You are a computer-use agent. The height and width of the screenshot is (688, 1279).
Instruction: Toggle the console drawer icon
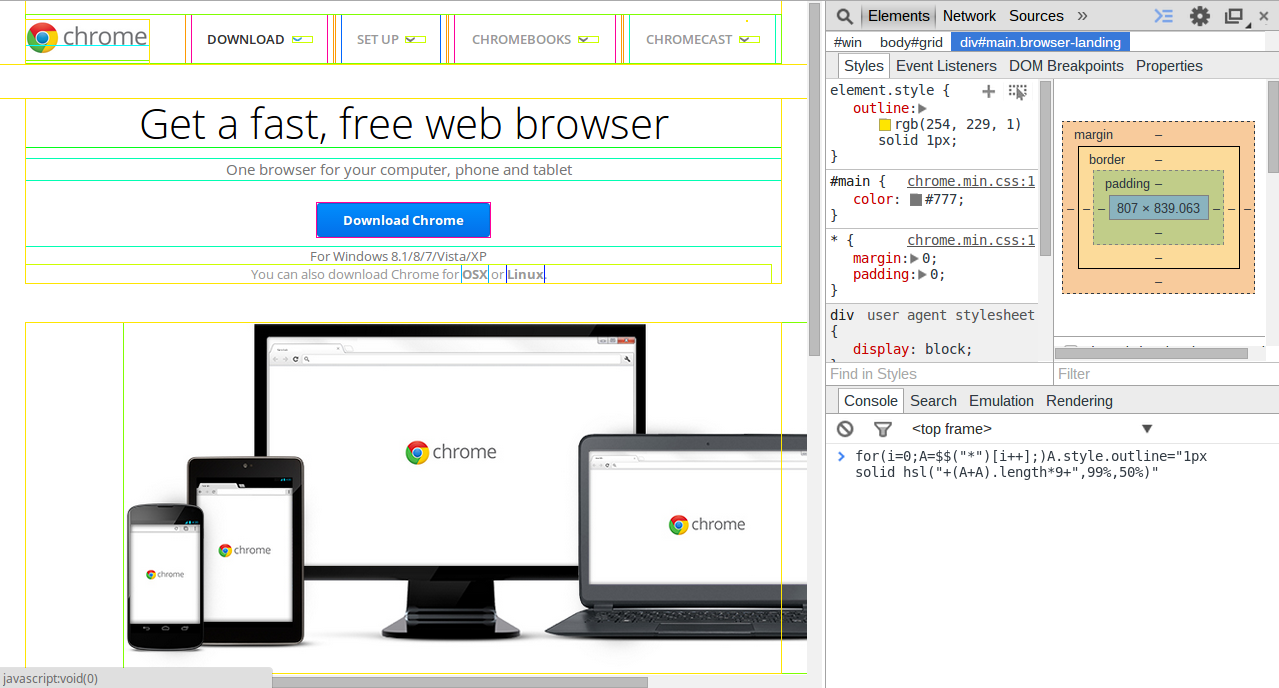pyautogui.click(x=1163, y=16)
